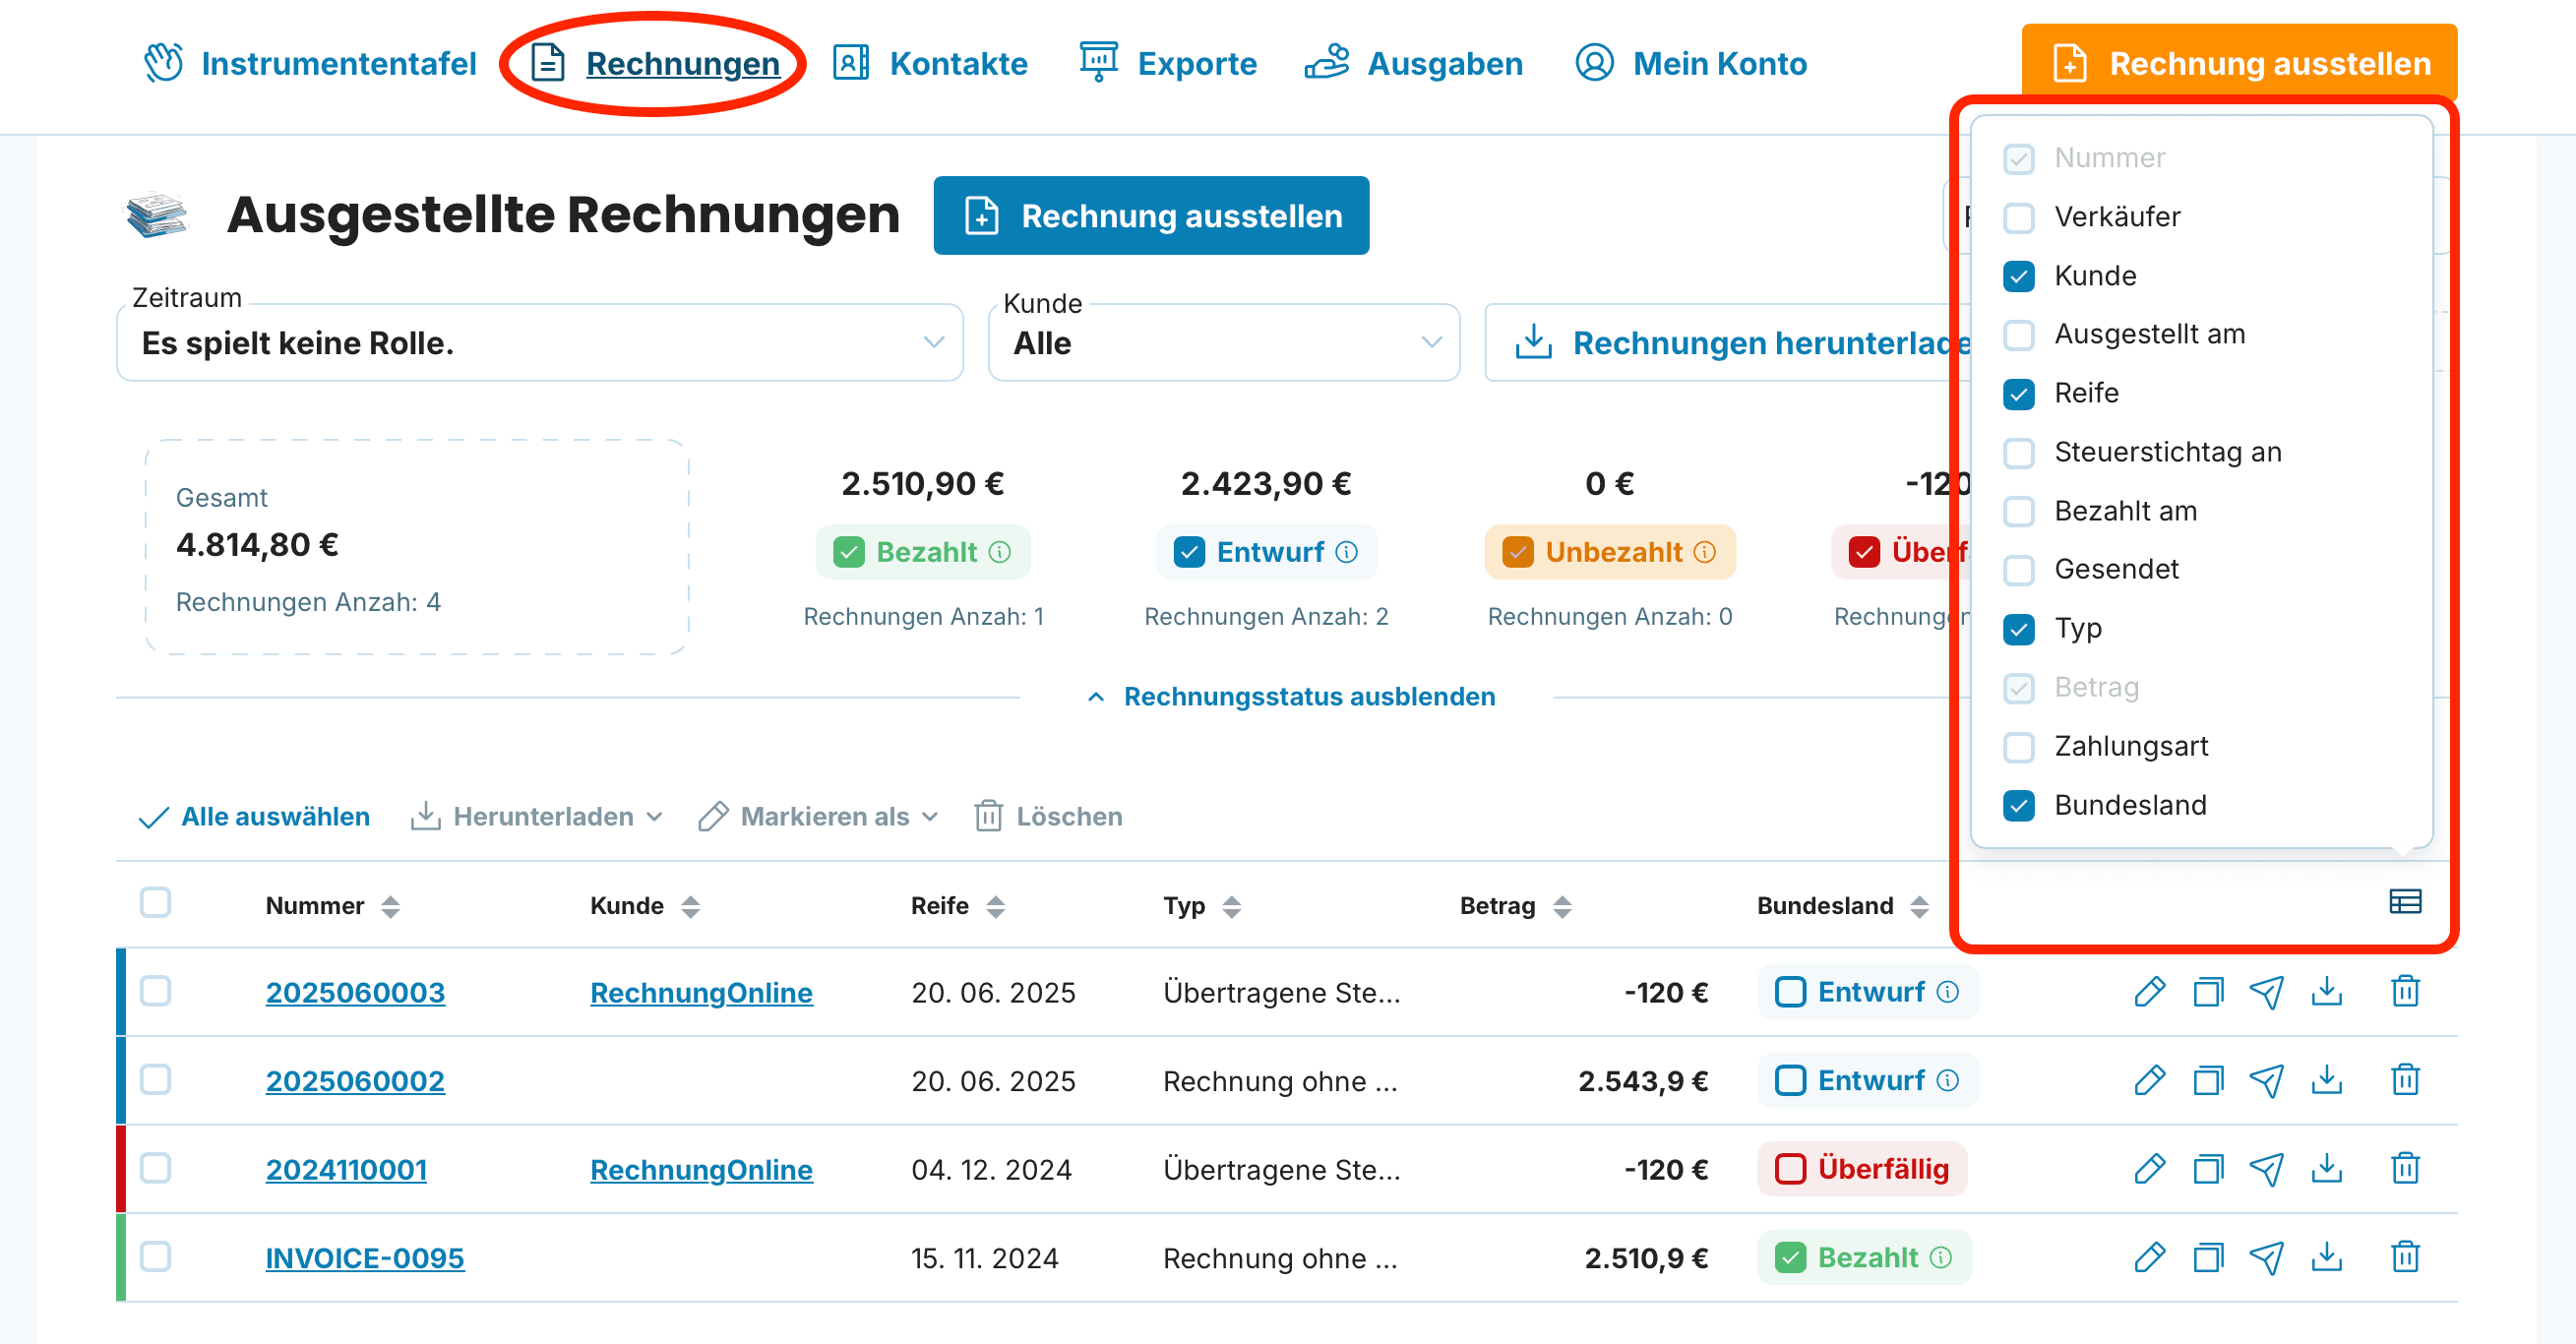Click the info icon on the Entwurf summary badge
This screenshot has width=2576, height=1344.
tap(1347, 552)
